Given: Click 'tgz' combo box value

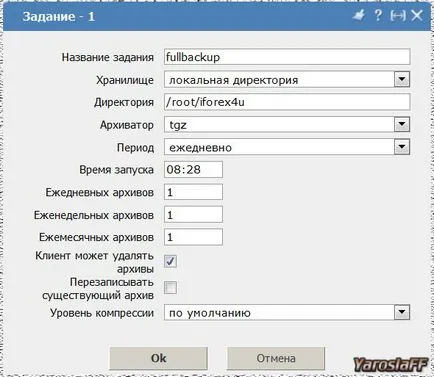Looking at the screenshot, I should click(178, 125).
